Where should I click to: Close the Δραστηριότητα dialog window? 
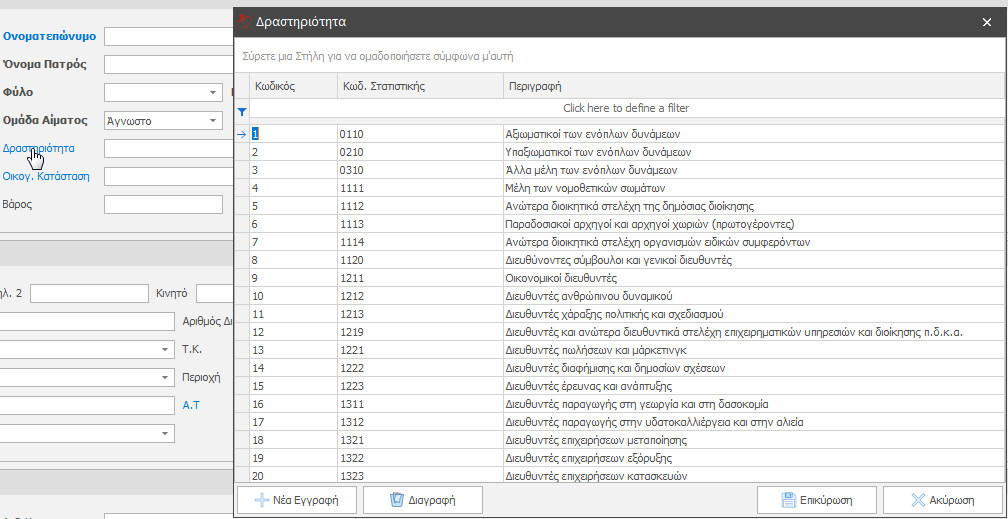click(986, 21)
